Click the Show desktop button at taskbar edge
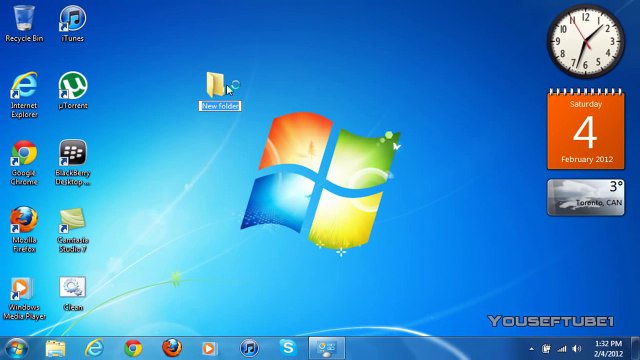 (636, 349)
